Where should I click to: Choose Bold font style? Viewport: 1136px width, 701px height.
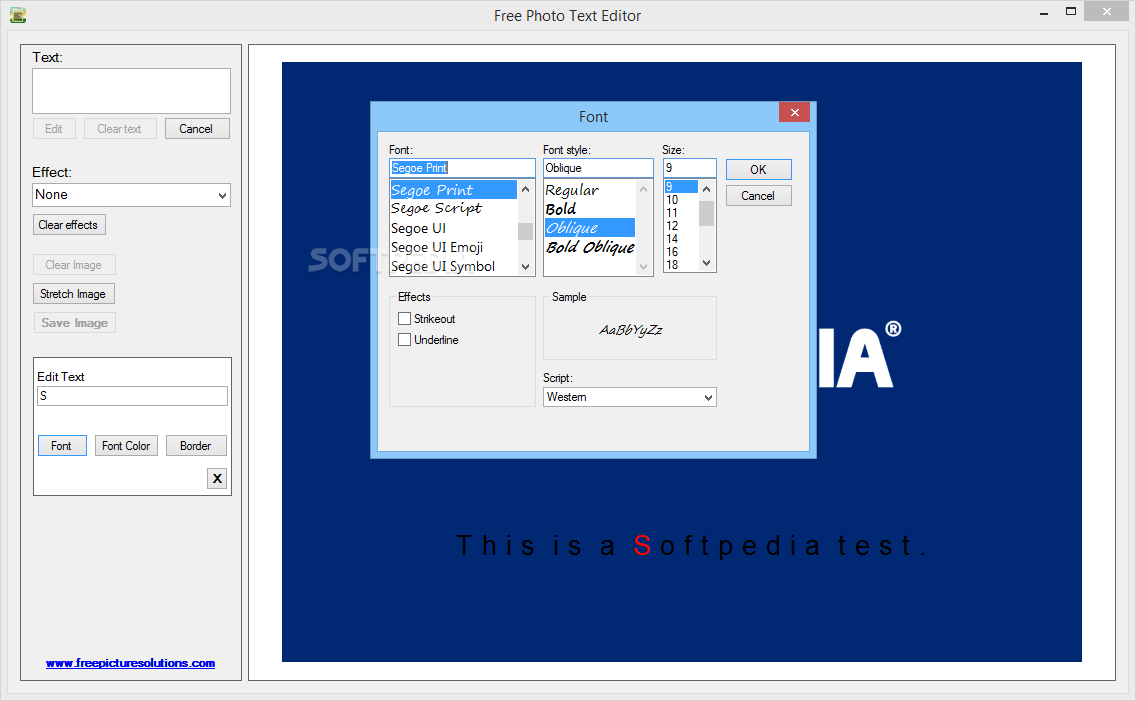point(590,209)
